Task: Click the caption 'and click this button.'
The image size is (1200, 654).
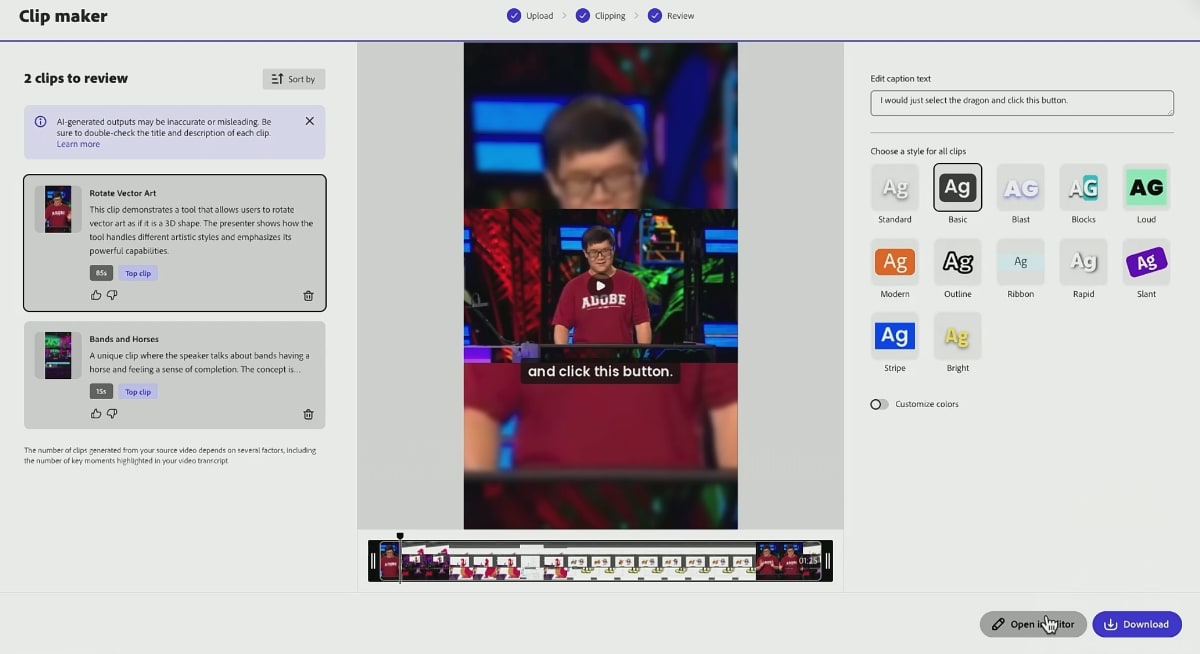Action: [600, 371]
